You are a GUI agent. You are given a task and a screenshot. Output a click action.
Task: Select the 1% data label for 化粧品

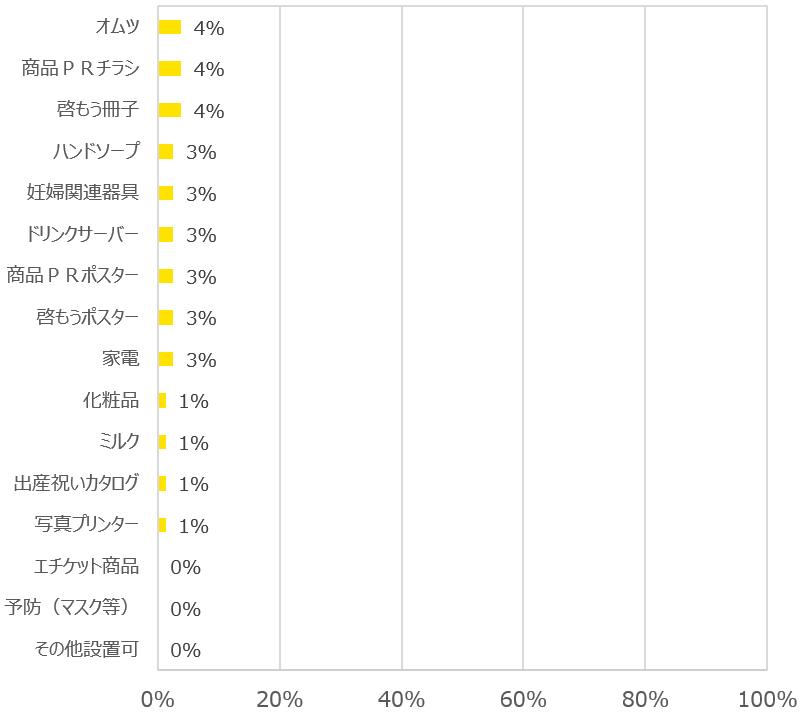click(x=193, y=401)
